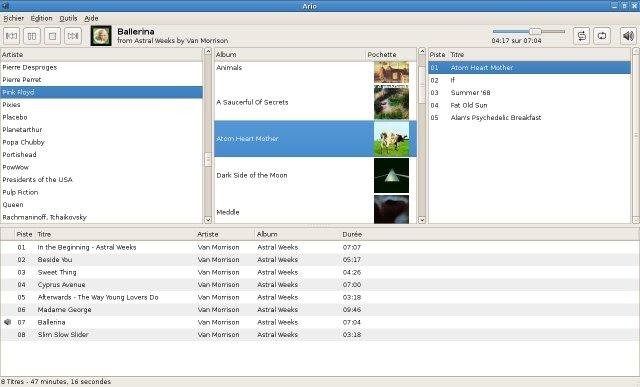This screenshot has width=640, height=387.
Task: Select A Saucerful Of Secrets album
Action: tap(316, 102)
